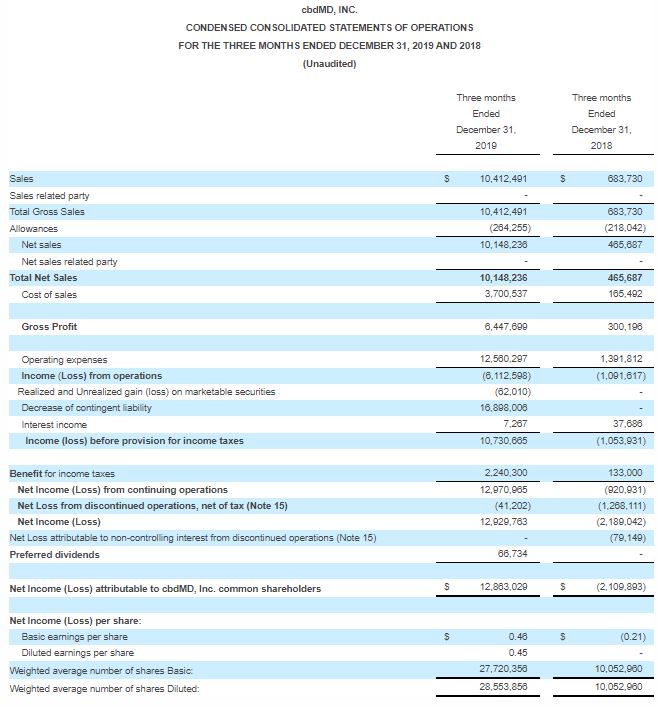659x708 pixels.
Task: Click the 'Benefit for income taxes' label
Action: pos(62,473)
